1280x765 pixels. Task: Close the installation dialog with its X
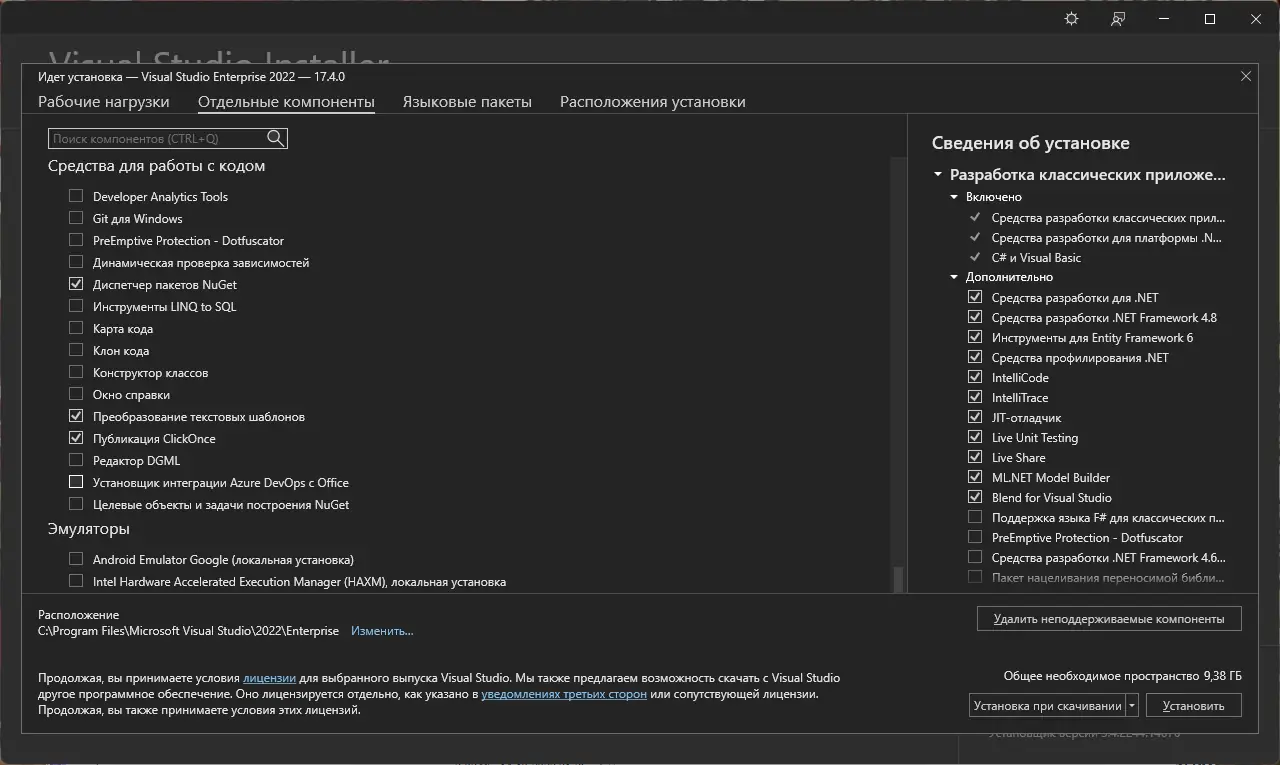1246,76
